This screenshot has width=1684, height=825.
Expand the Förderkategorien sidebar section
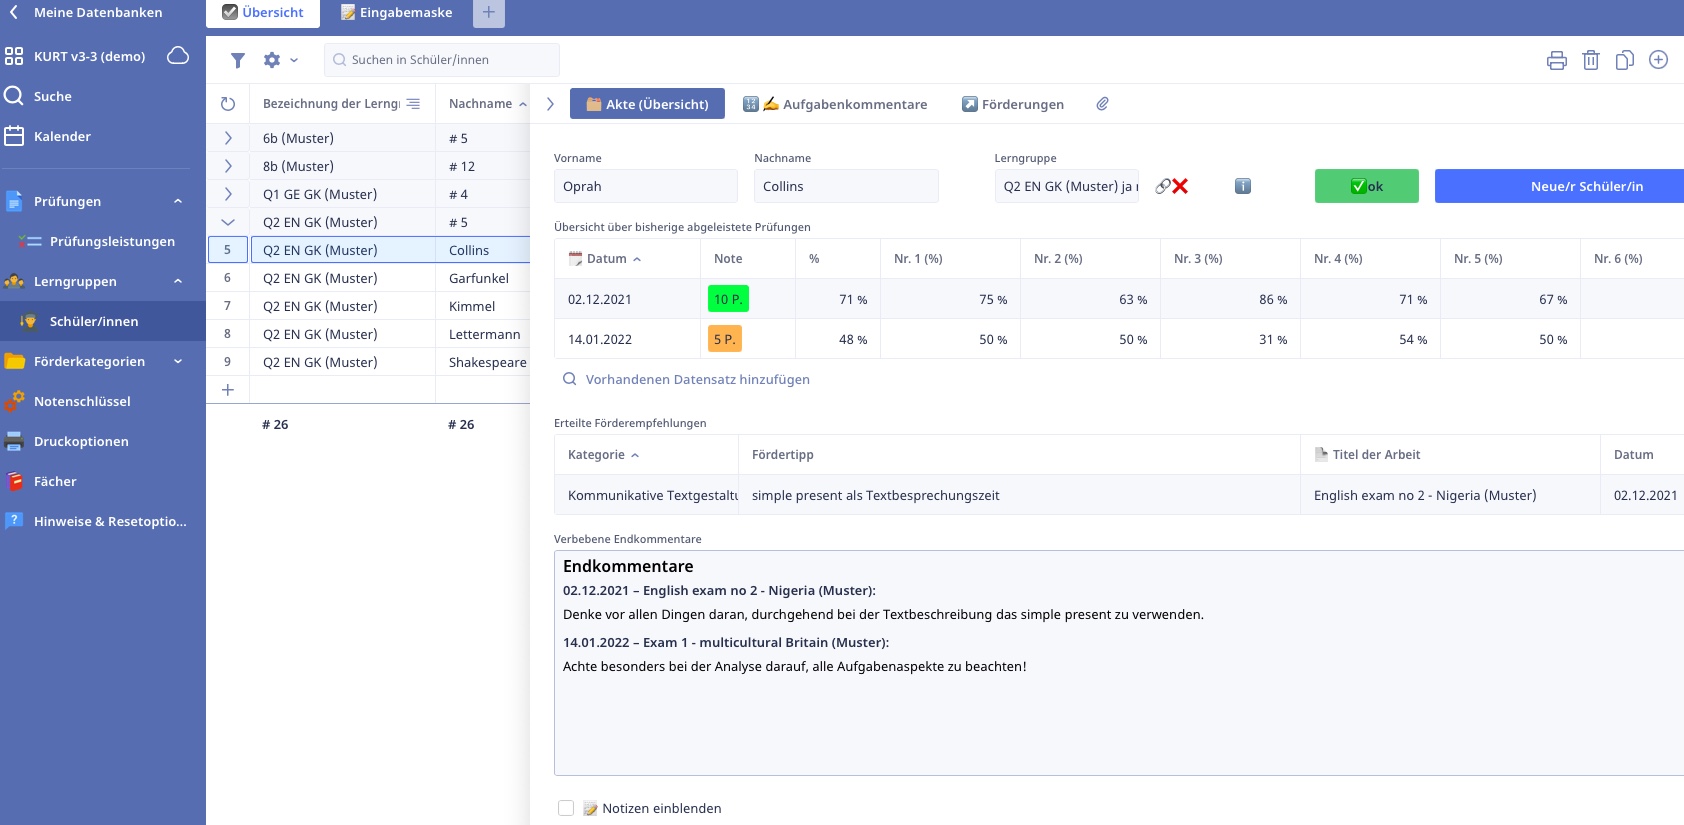[178, 361]
